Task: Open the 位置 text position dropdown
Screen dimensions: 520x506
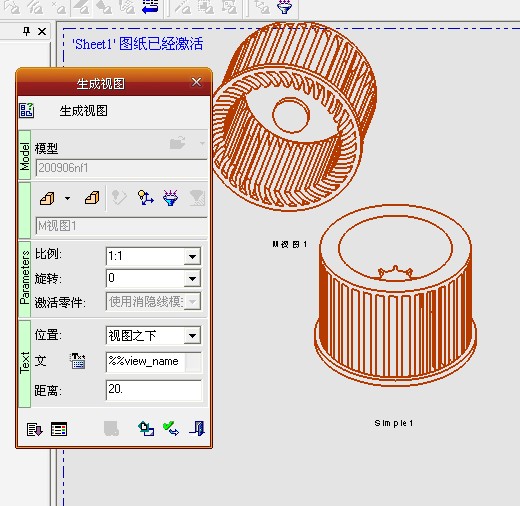Action: pos(192,335)
